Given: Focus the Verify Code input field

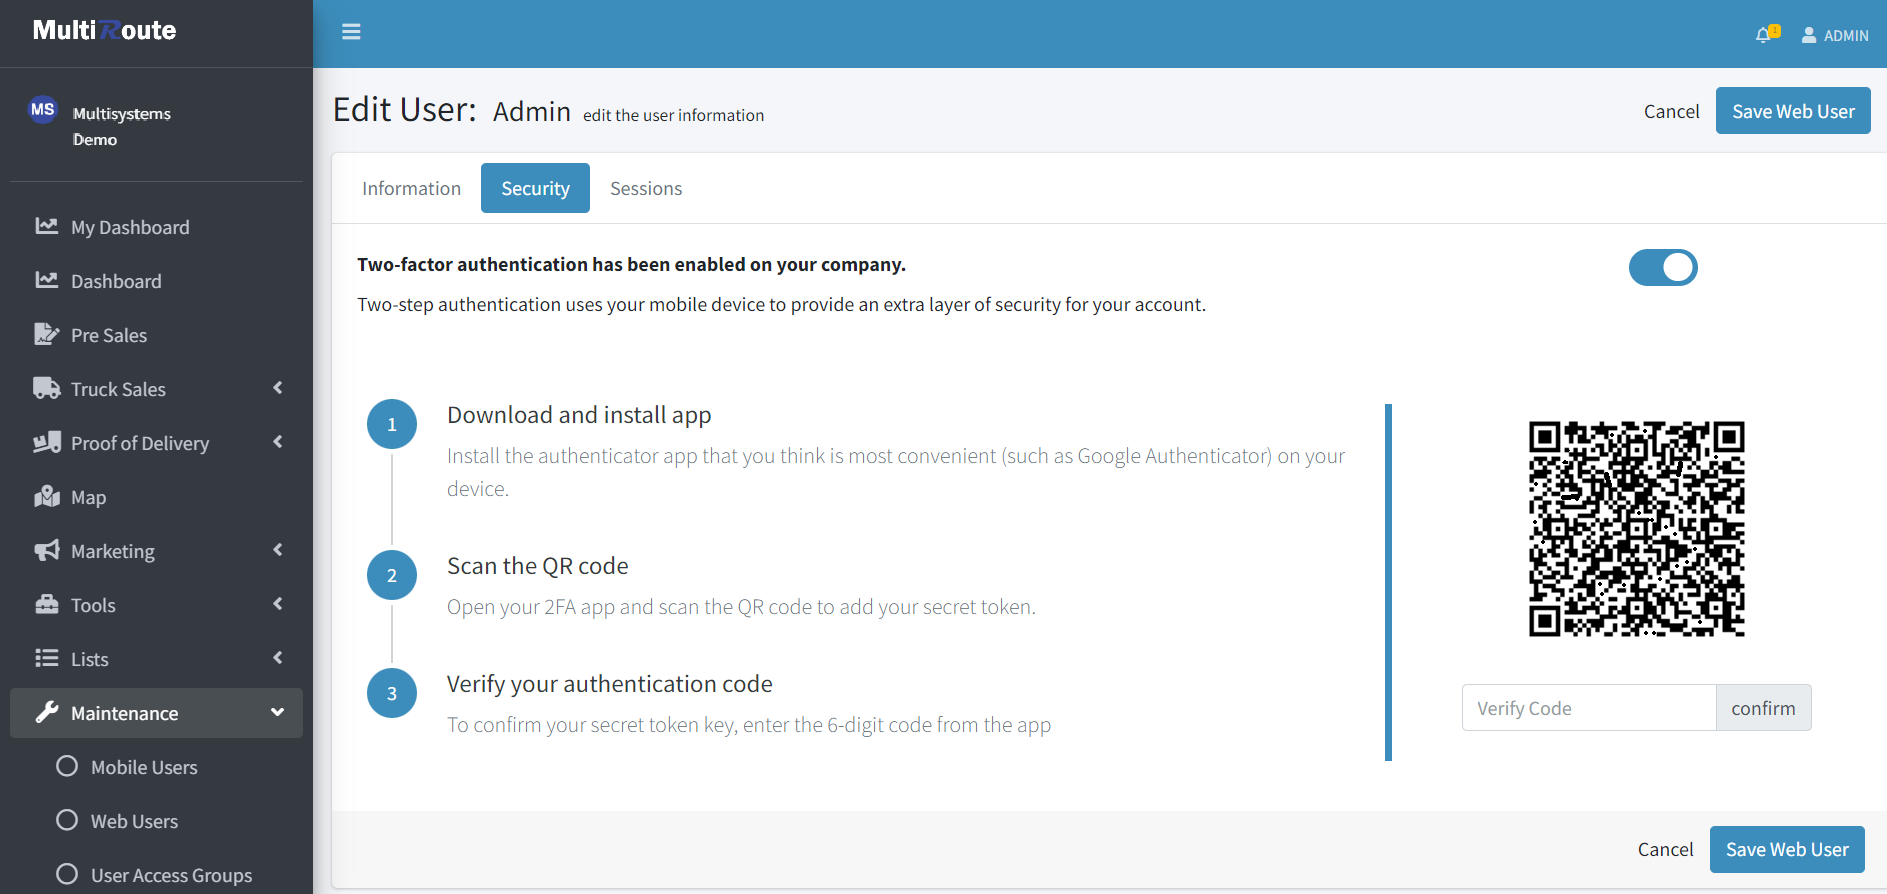Looking at the screenshot, I should coord(1589,708).
